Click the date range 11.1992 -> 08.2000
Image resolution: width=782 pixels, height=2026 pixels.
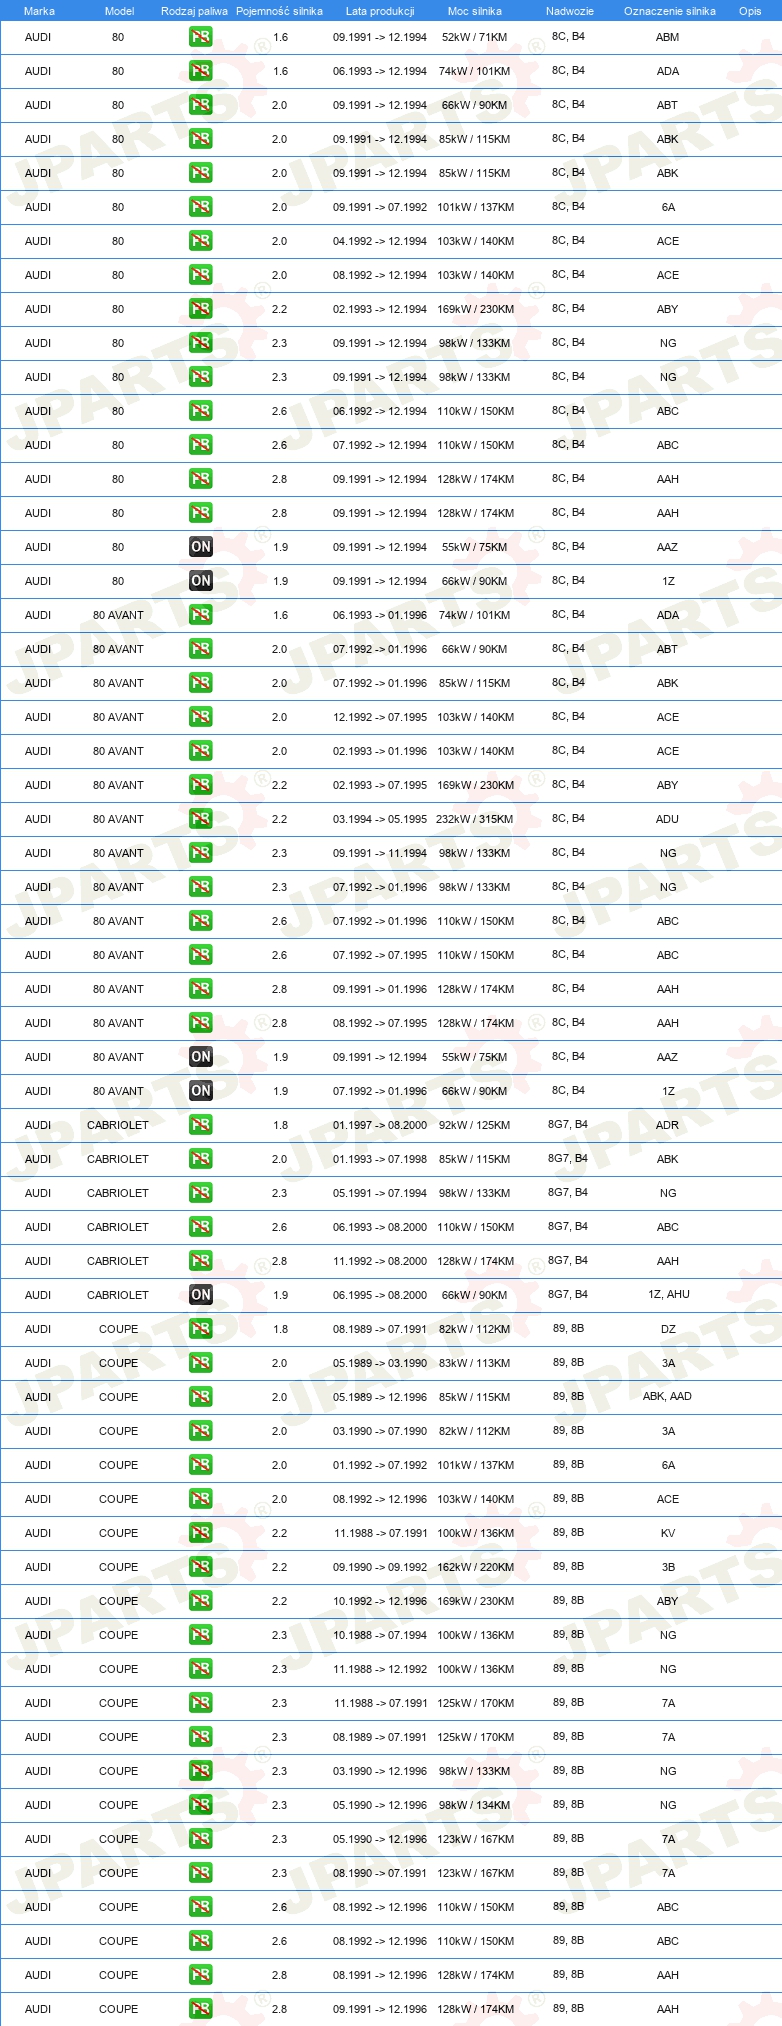point(380,1261)
